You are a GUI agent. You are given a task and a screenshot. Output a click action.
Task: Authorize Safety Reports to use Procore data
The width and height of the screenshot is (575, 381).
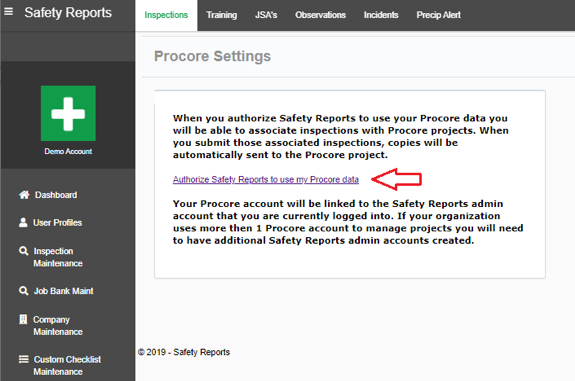[x=266, y=179]
